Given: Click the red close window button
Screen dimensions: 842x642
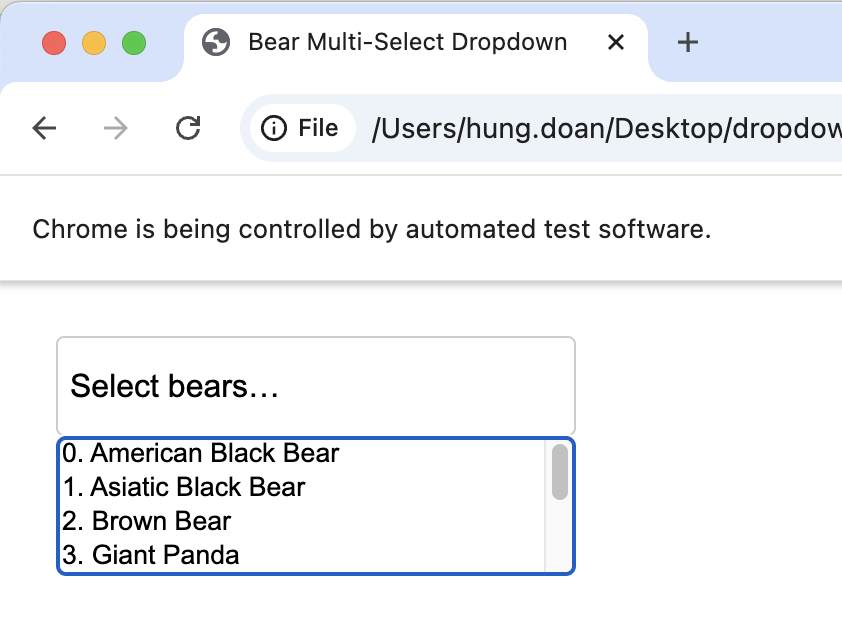Looking at the screenshot, I should 54,43.
